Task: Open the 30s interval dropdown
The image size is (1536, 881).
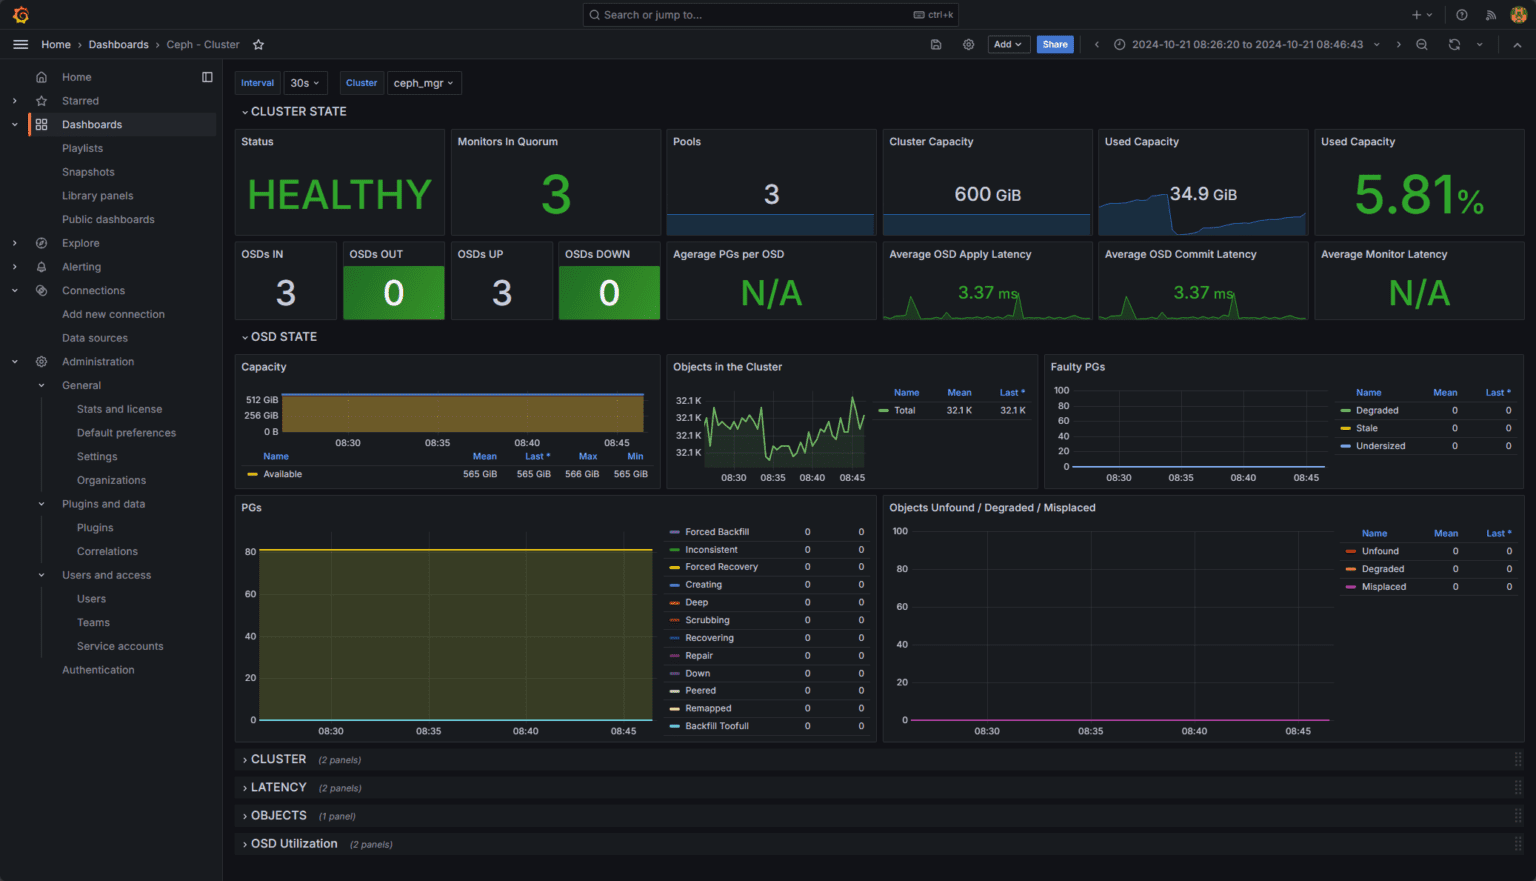Action: pyautogui.click(x=305, y=82)
